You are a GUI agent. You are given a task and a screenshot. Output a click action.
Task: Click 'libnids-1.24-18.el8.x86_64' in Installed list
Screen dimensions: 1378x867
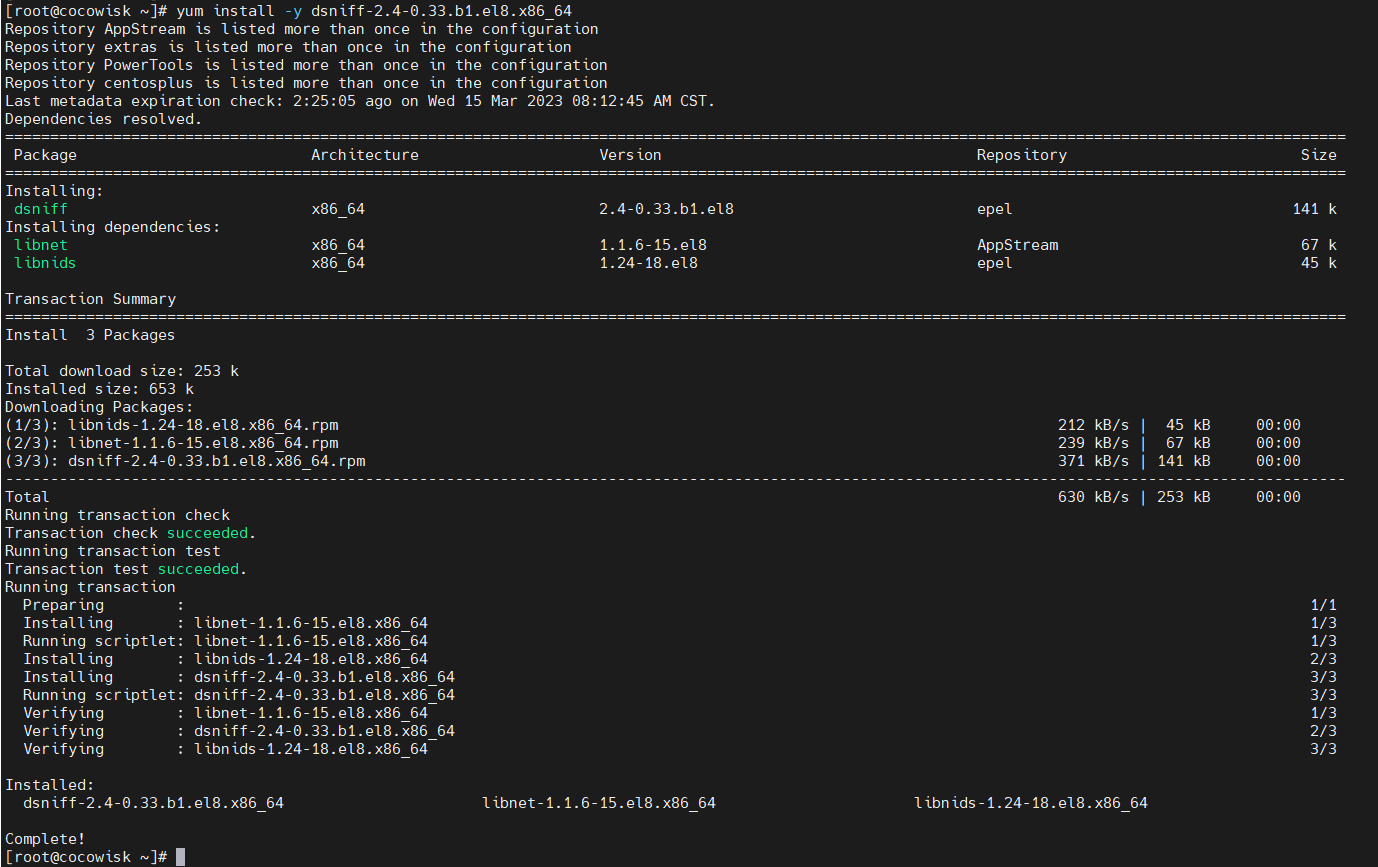(1031, 803)
